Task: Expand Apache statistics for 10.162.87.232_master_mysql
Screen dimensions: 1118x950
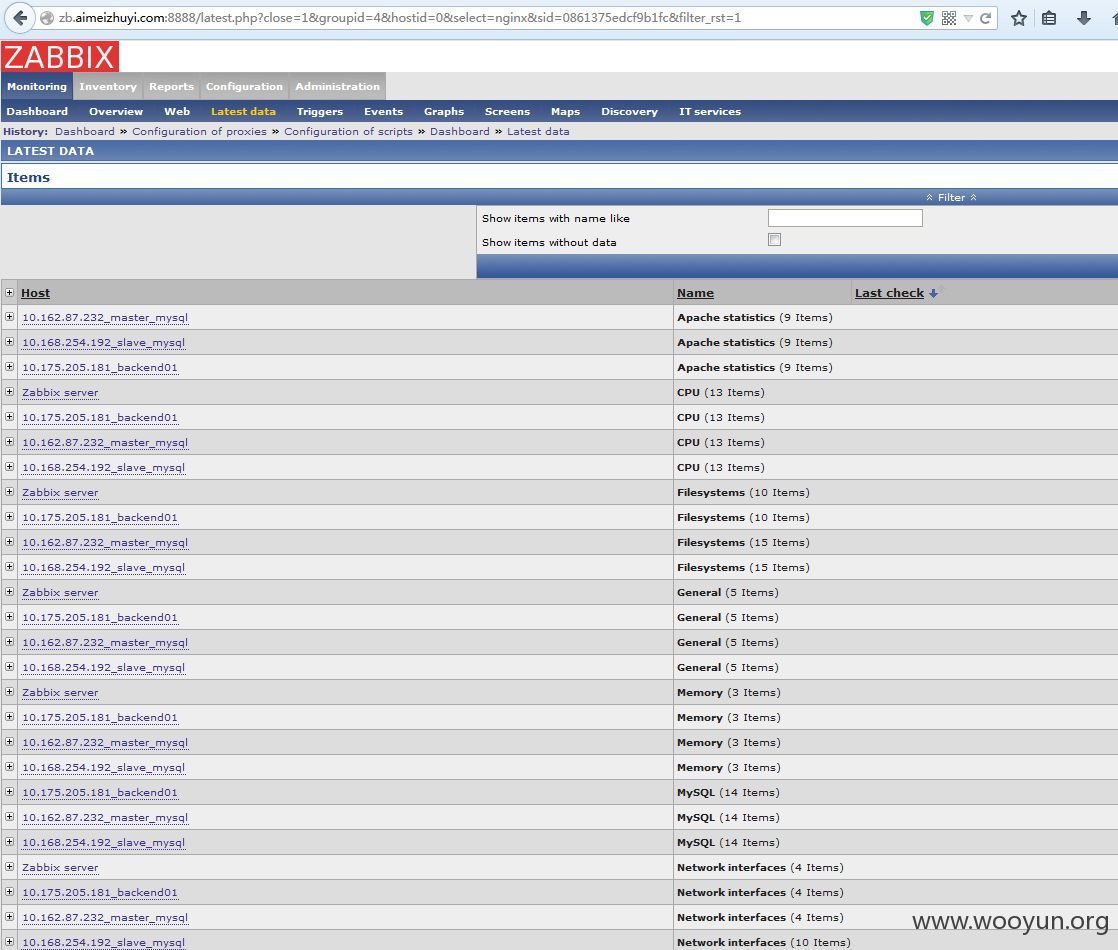Action: coord(9,317)
